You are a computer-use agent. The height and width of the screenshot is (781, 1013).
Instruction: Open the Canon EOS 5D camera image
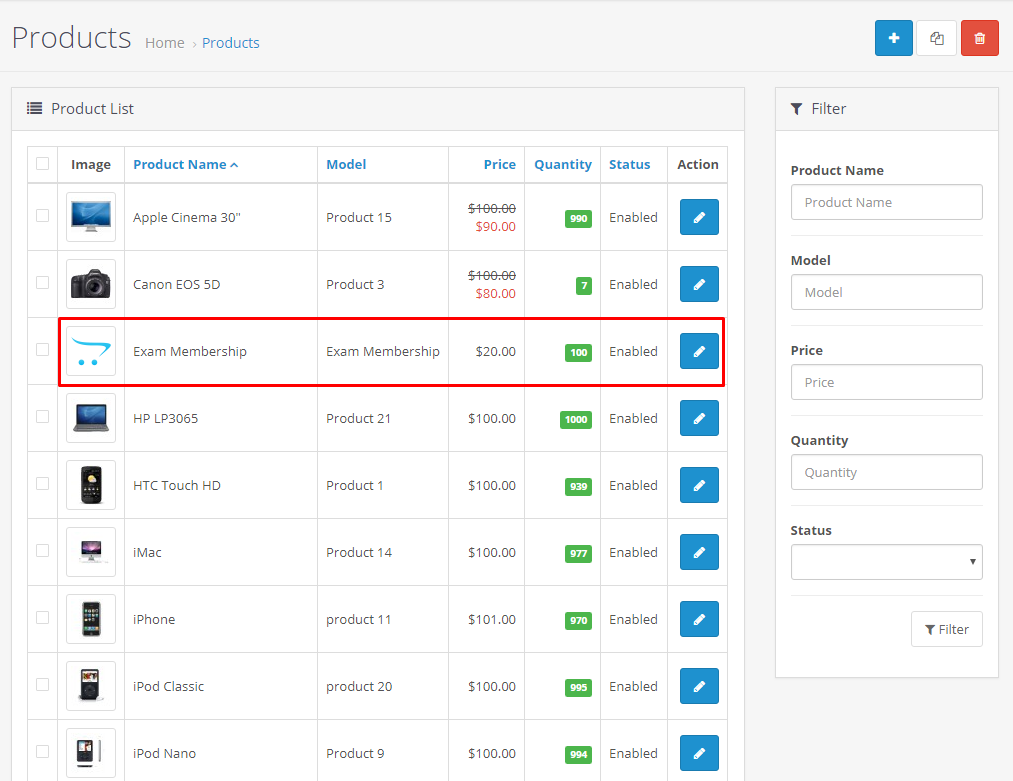pos(91,284)
